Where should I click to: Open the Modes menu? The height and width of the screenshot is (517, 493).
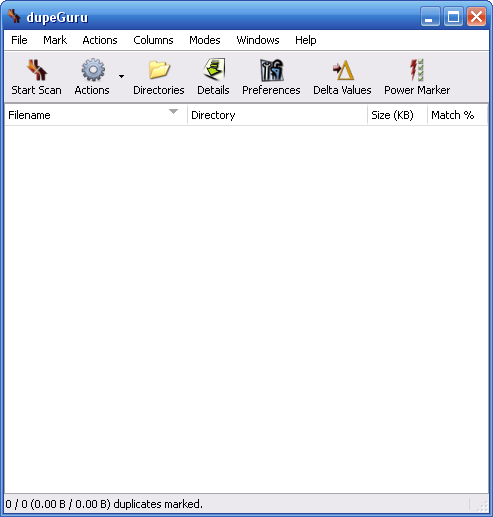[205, 40]
